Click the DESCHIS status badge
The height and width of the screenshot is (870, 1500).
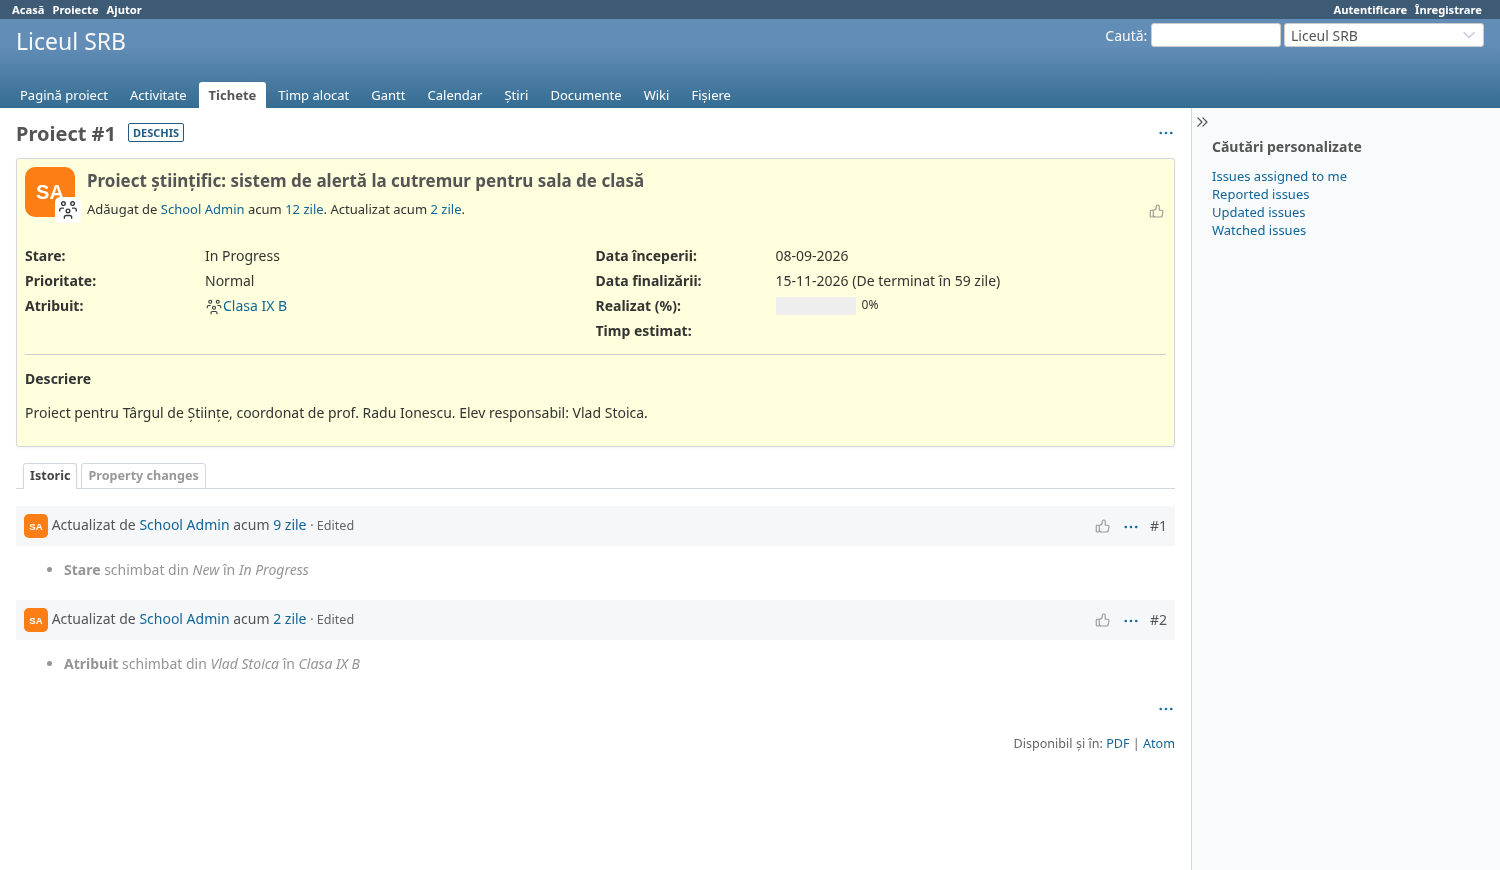point(156,133)
